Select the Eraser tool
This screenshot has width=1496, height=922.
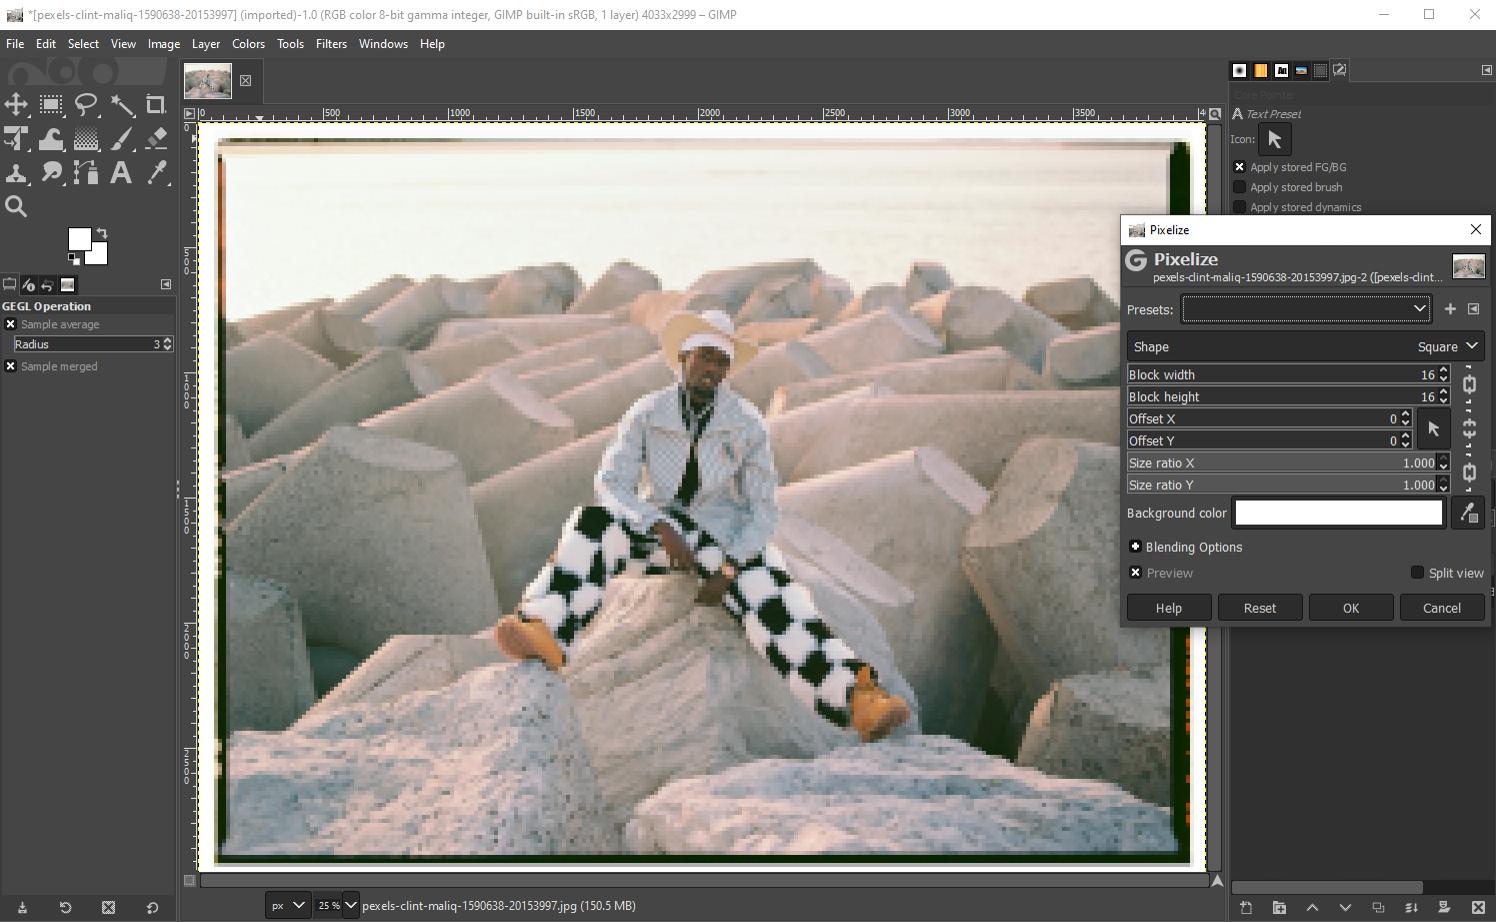point(156,138)
